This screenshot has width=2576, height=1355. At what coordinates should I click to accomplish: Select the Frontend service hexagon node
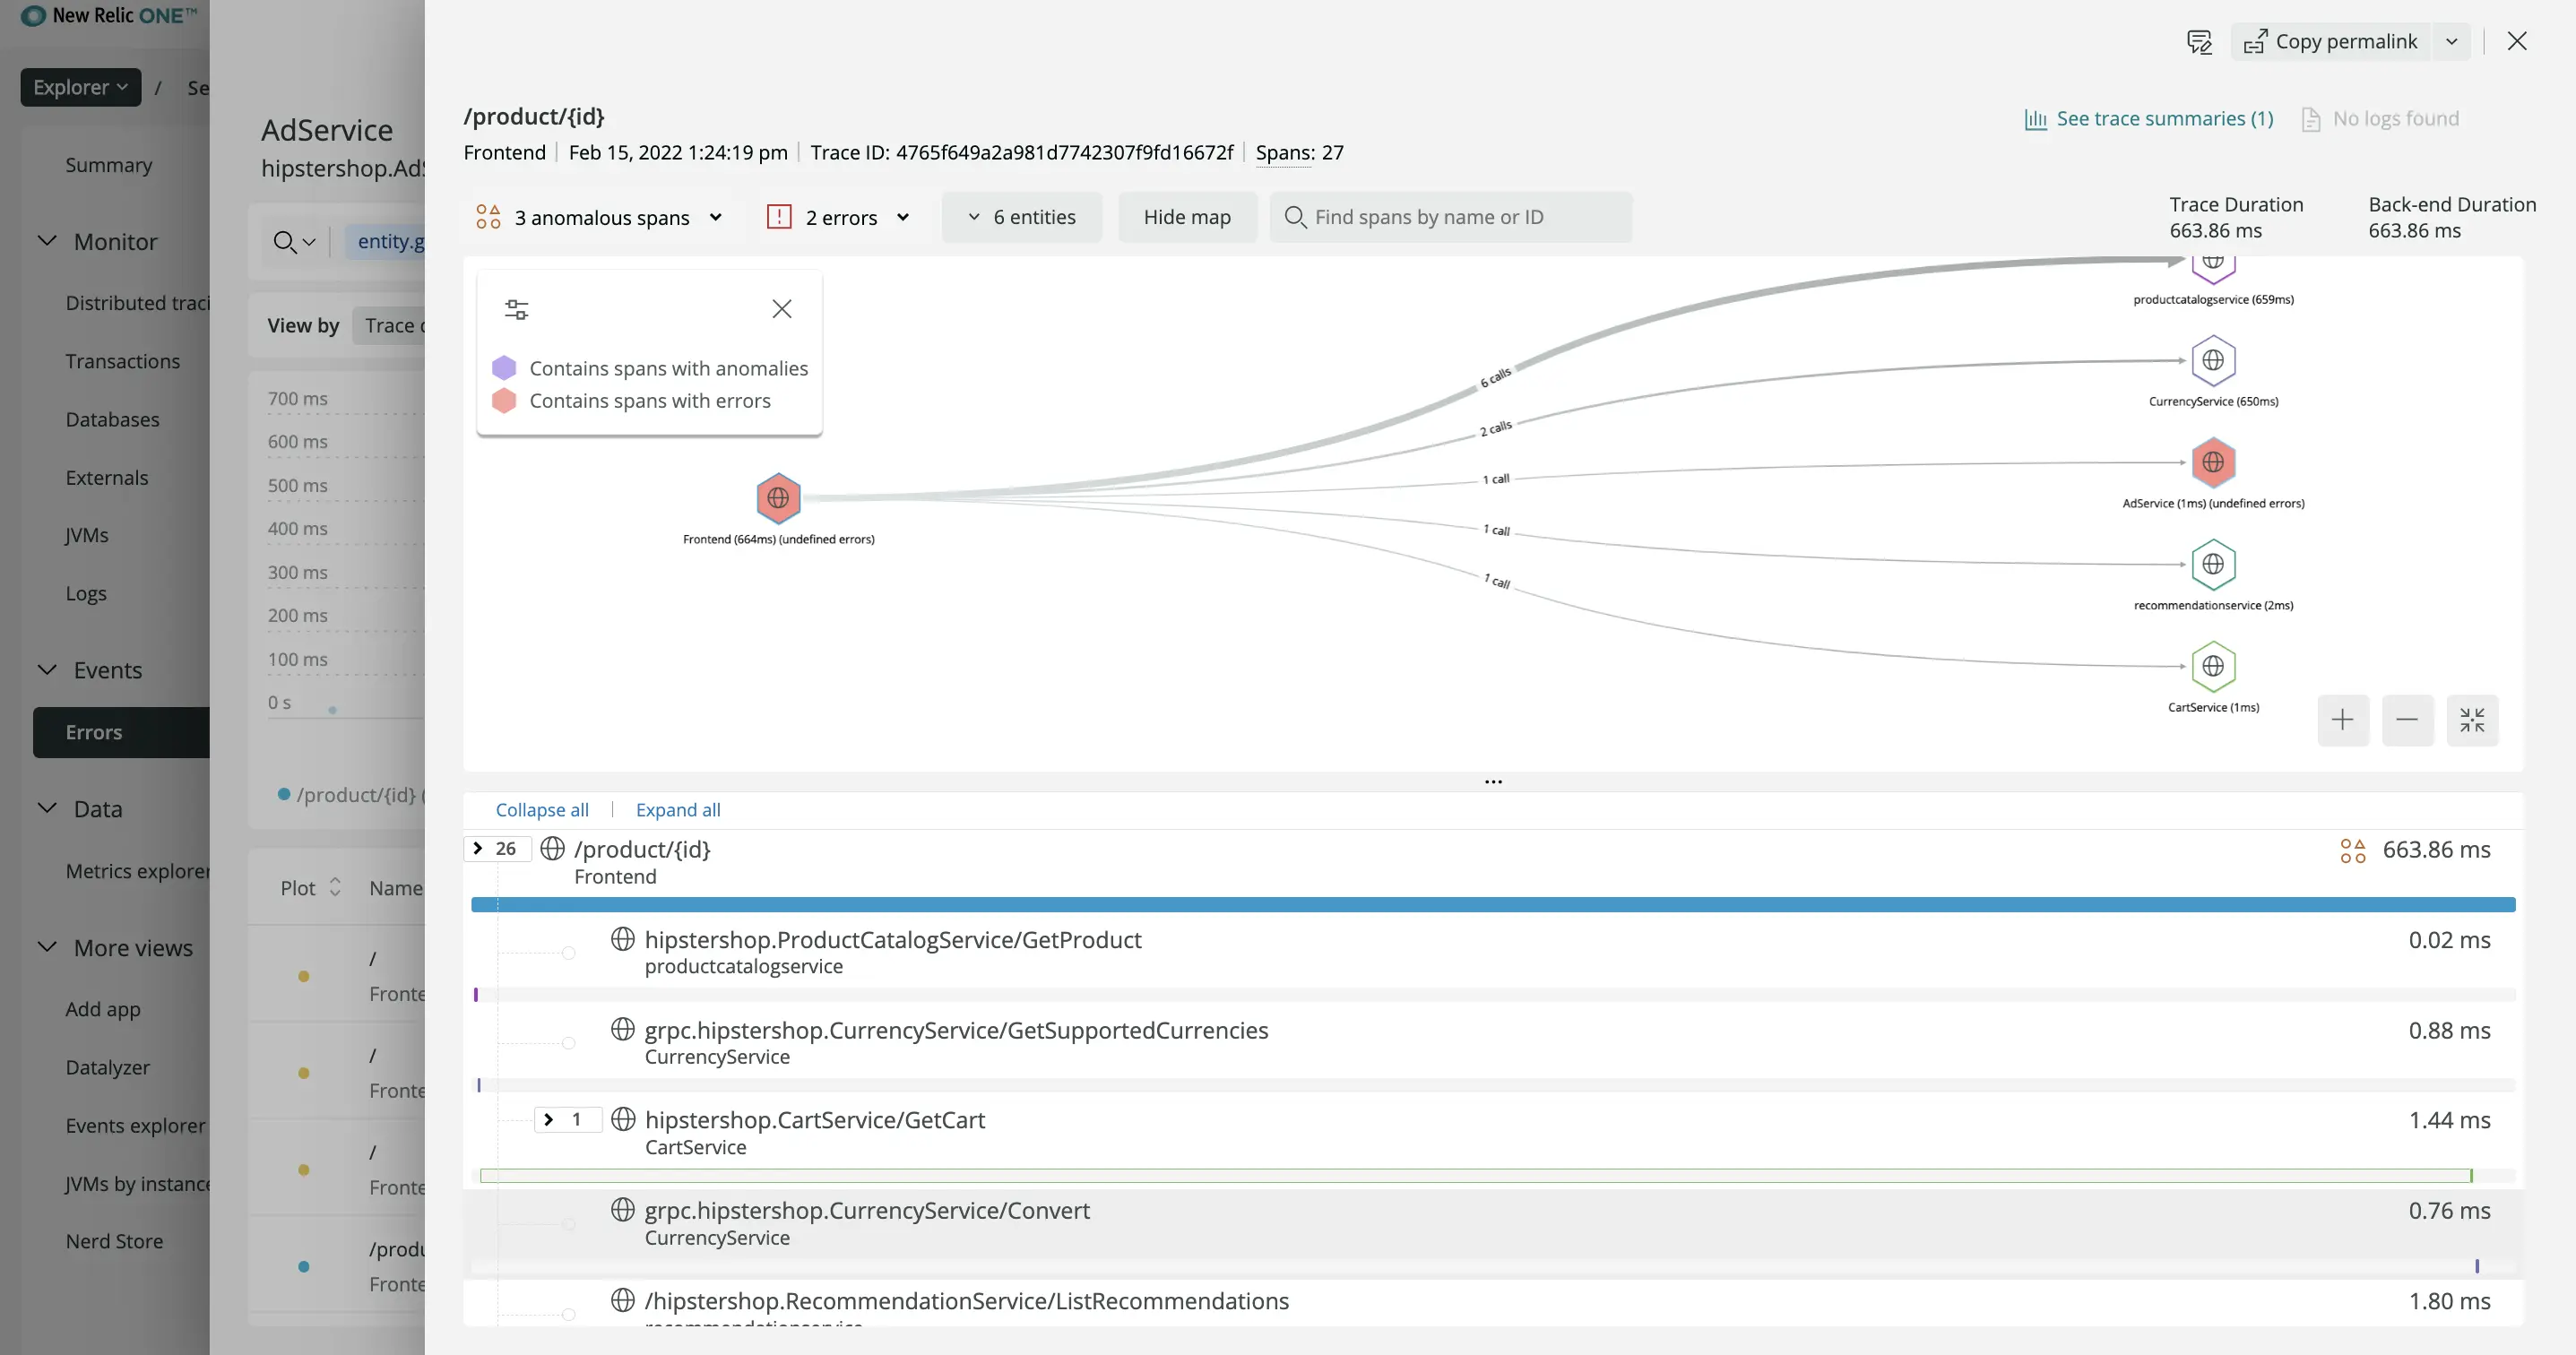coord(778,499)
